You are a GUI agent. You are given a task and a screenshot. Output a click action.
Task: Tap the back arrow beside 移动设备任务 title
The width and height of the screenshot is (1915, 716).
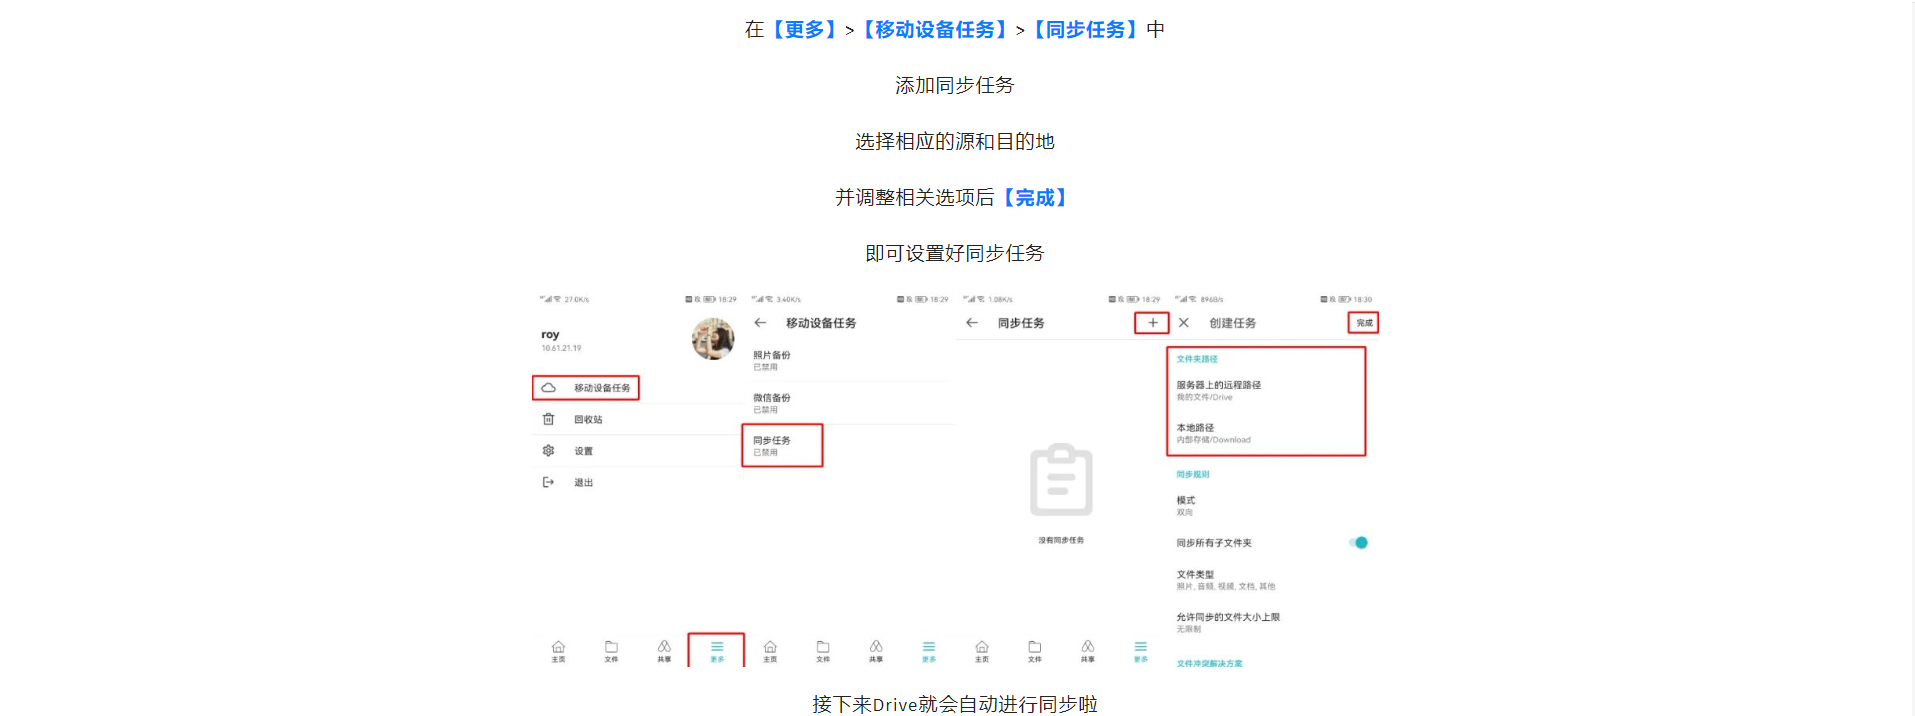click(x=760, y=323)
